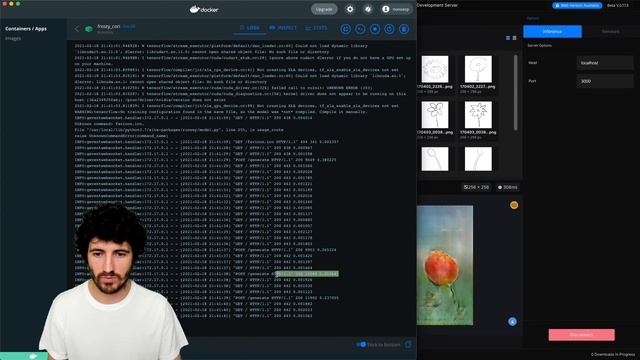This screenshot has width=640, height=360.
Task: Click Downloads In Progress status text
Action: [613, 355]
